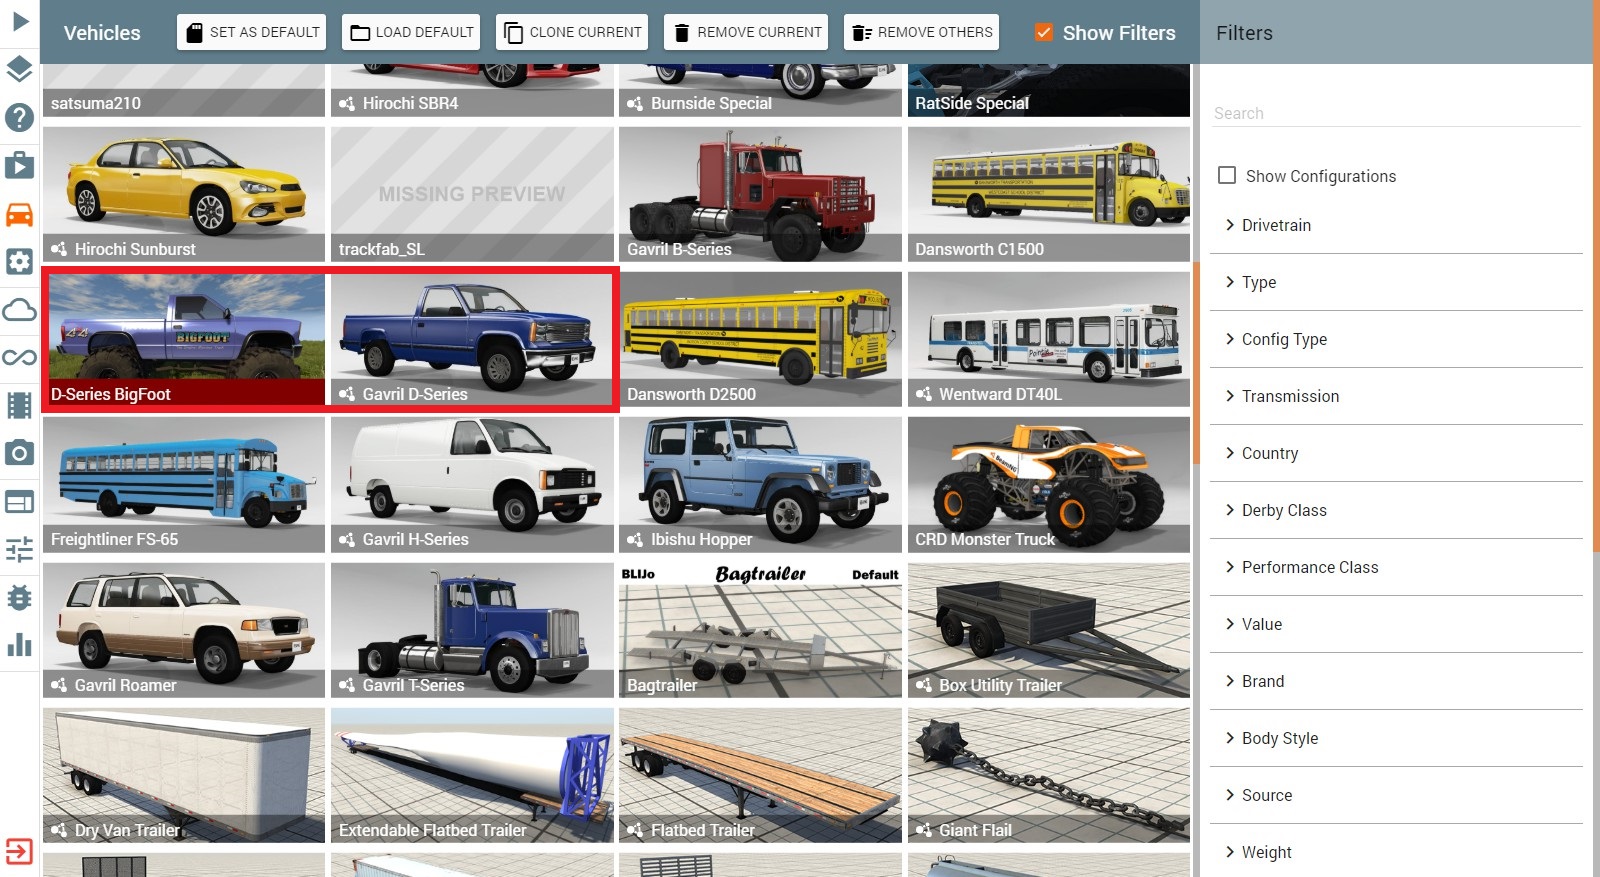Click the REMOVE OTHERS button
1600x877 pixels.
pos(921,32)
